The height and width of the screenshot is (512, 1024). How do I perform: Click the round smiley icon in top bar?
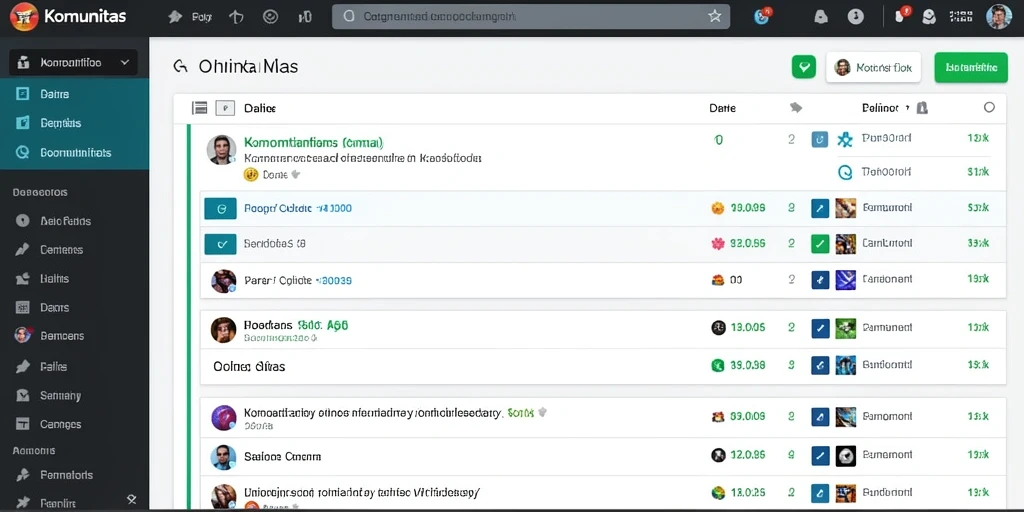[270, 17]
